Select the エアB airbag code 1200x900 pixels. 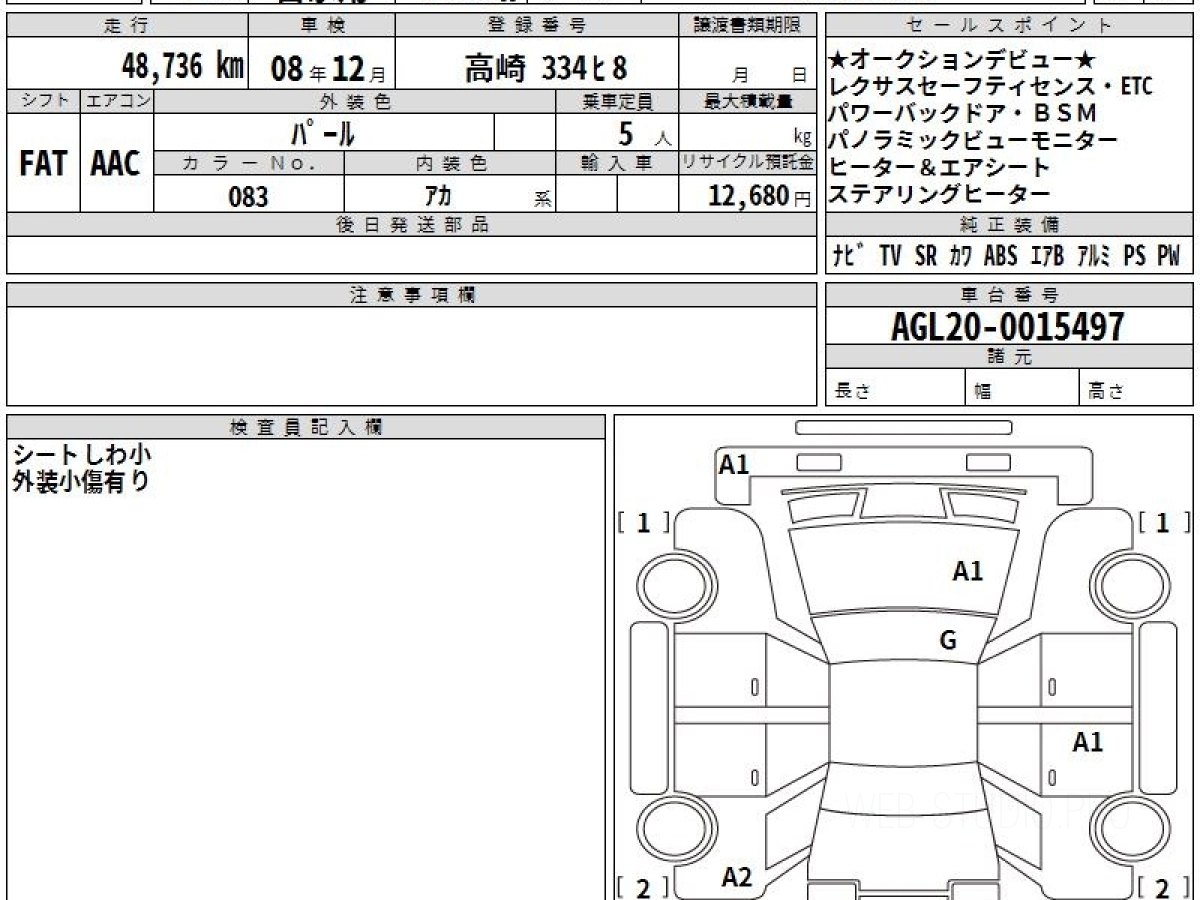pyautogui.click(x=1046, y=256)
